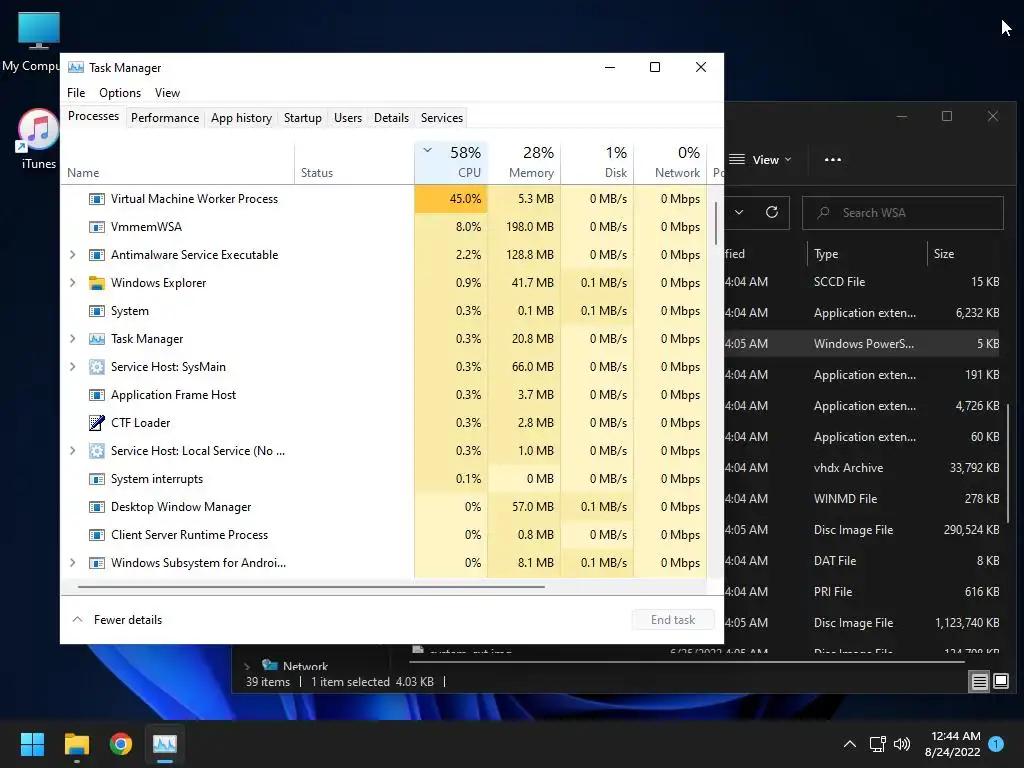Switch to the App history tab
Image resolution: width=1024 pixels, height=768 pixels.
241,118
